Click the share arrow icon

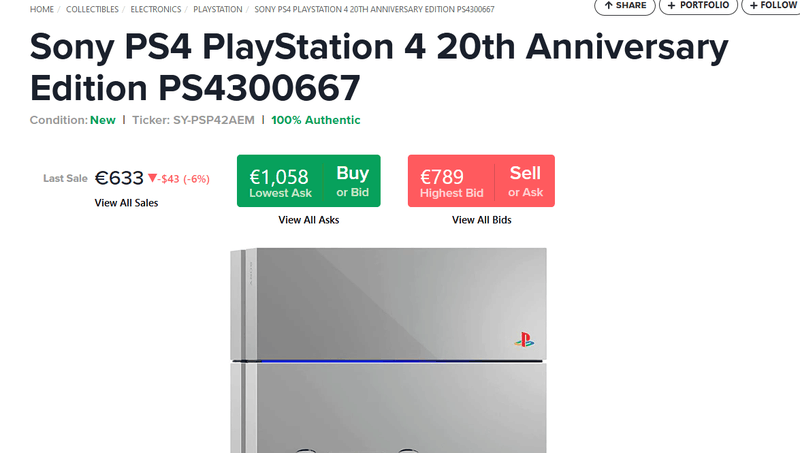coord(608,5)
